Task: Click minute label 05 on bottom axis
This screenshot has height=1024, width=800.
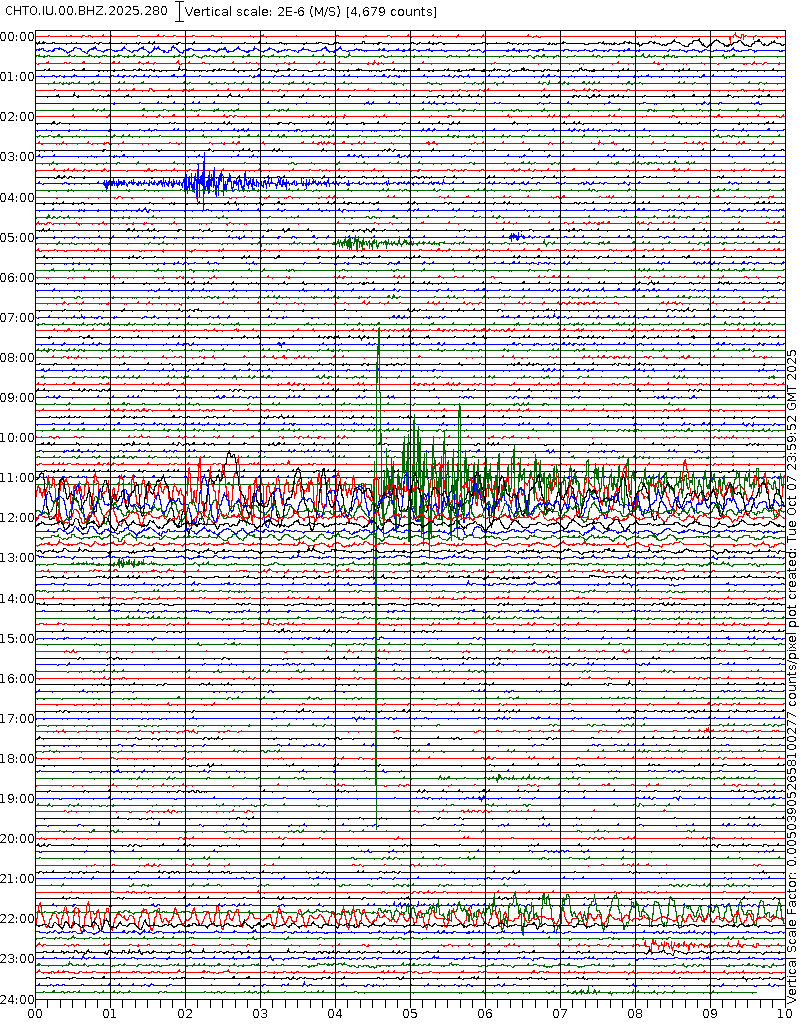Action: 410,1013
